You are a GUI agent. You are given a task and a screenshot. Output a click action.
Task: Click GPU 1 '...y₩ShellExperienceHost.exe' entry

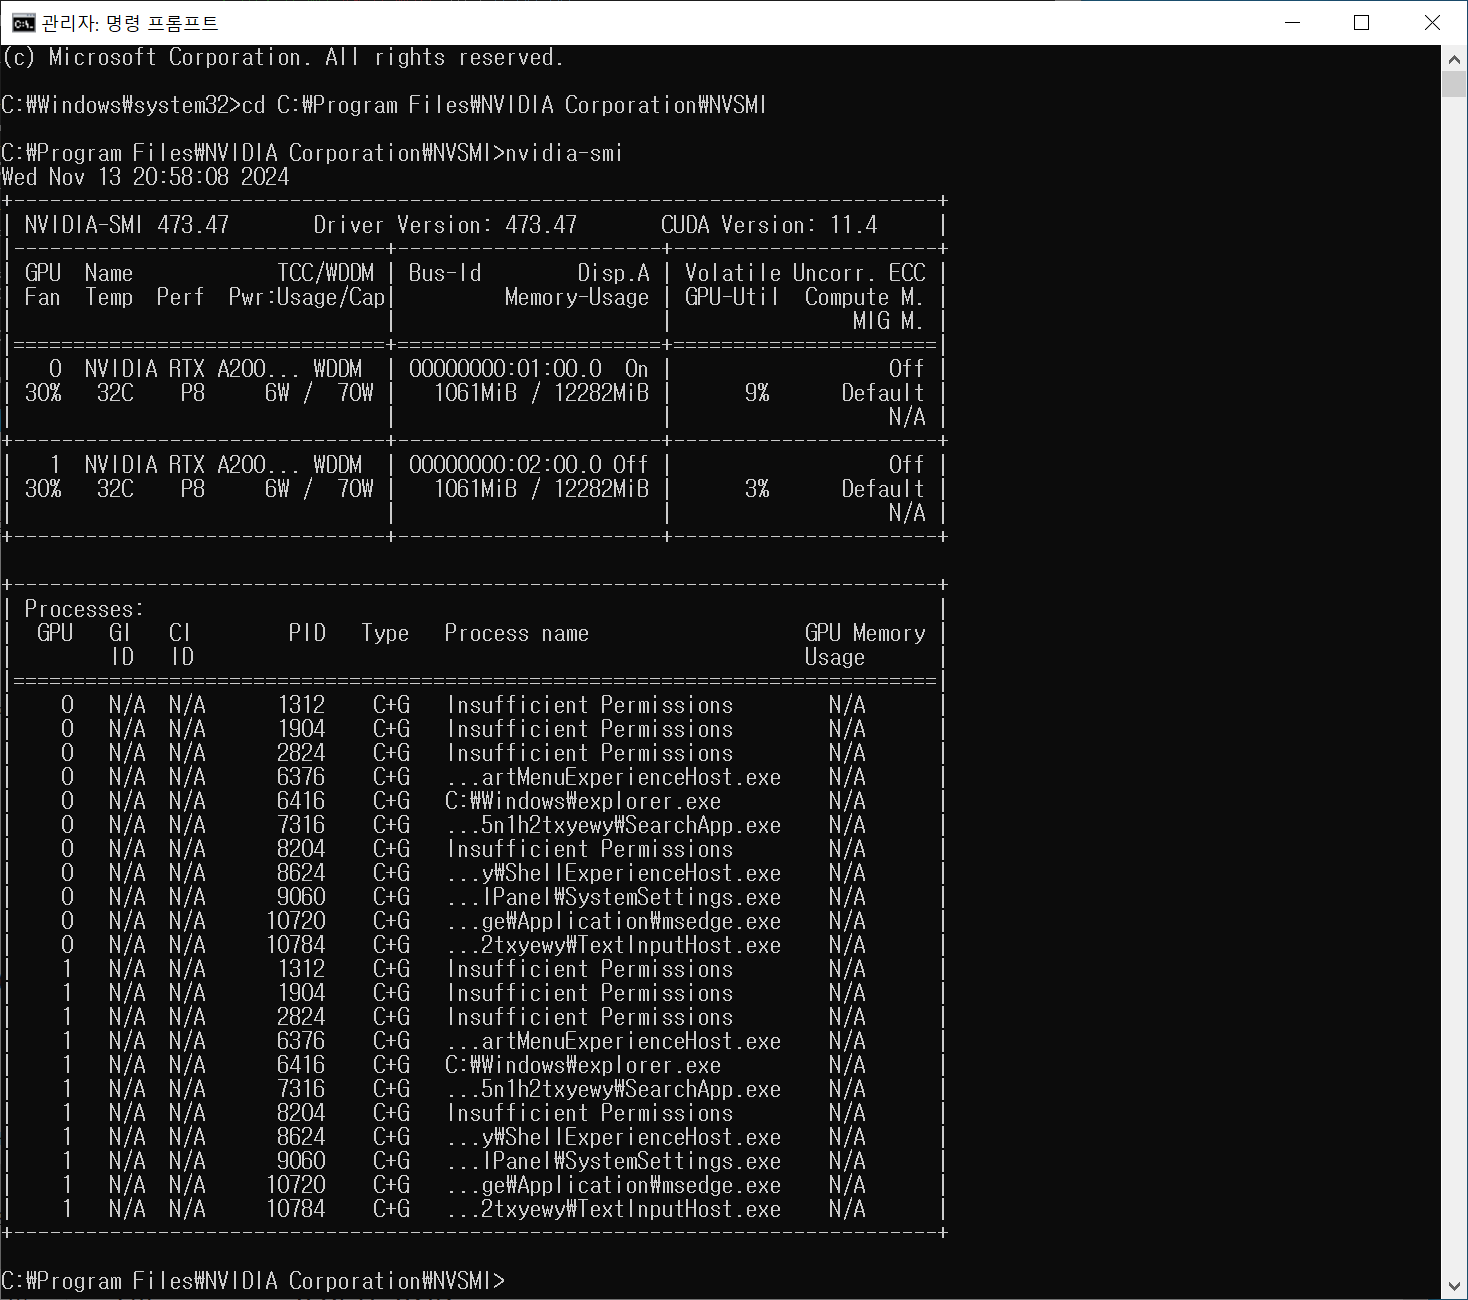pos(614,1137)
